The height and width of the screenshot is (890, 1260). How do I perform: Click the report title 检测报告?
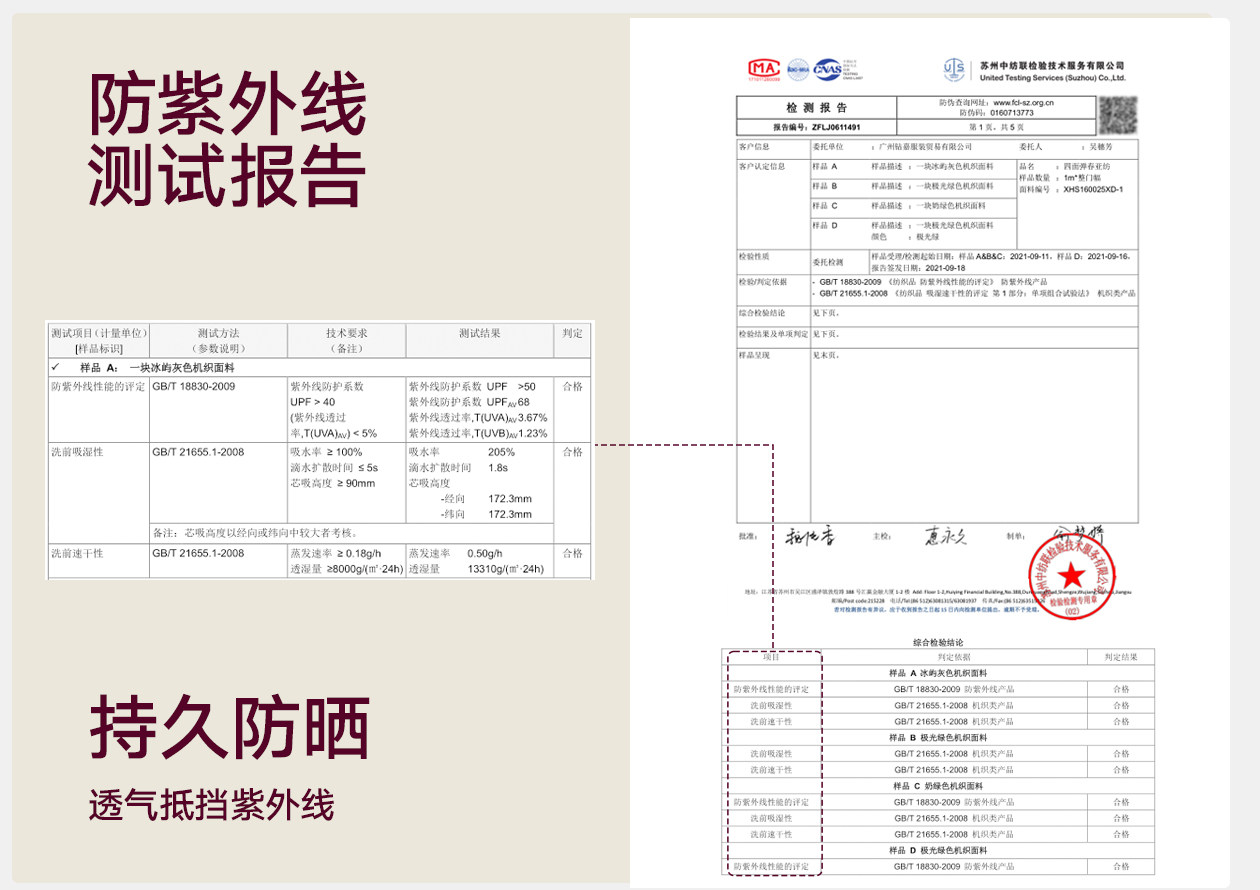pyautogui.click(x=816, y=108)
